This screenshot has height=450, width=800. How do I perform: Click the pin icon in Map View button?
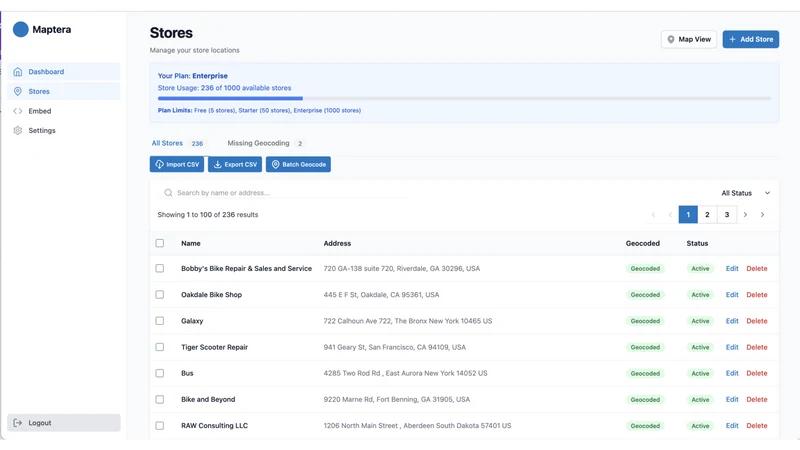point(671,39)
